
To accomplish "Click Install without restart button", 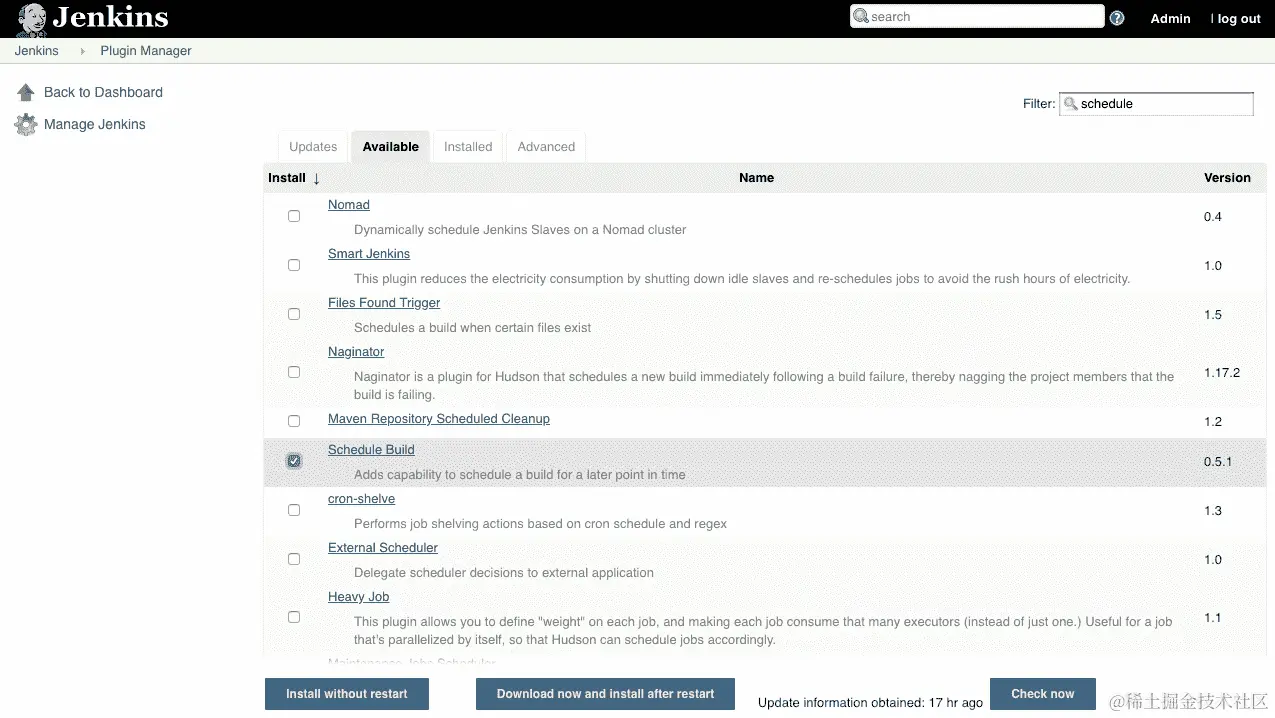I will [x=347, y=694].
